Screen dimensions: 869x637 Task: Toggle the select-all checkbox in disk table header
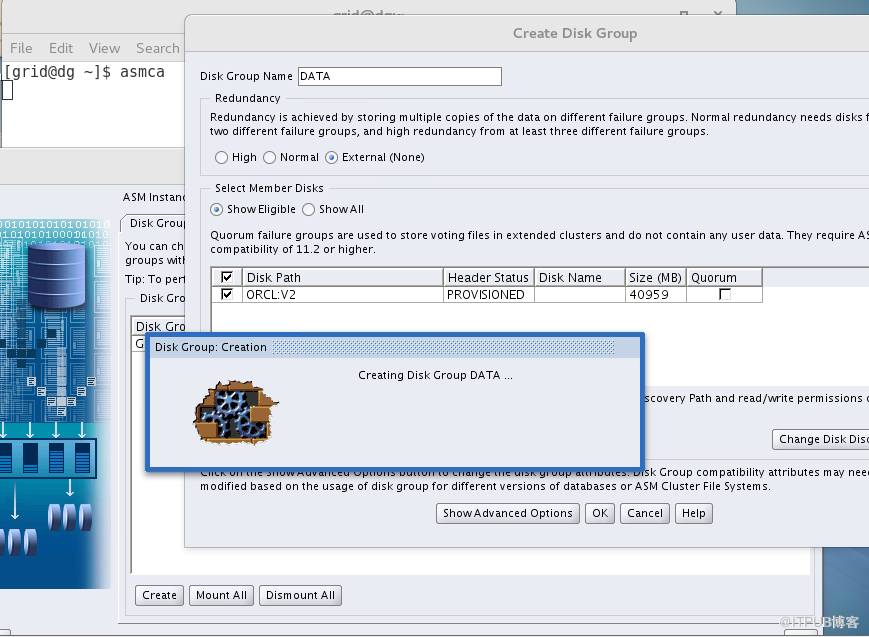pos(227,277)
